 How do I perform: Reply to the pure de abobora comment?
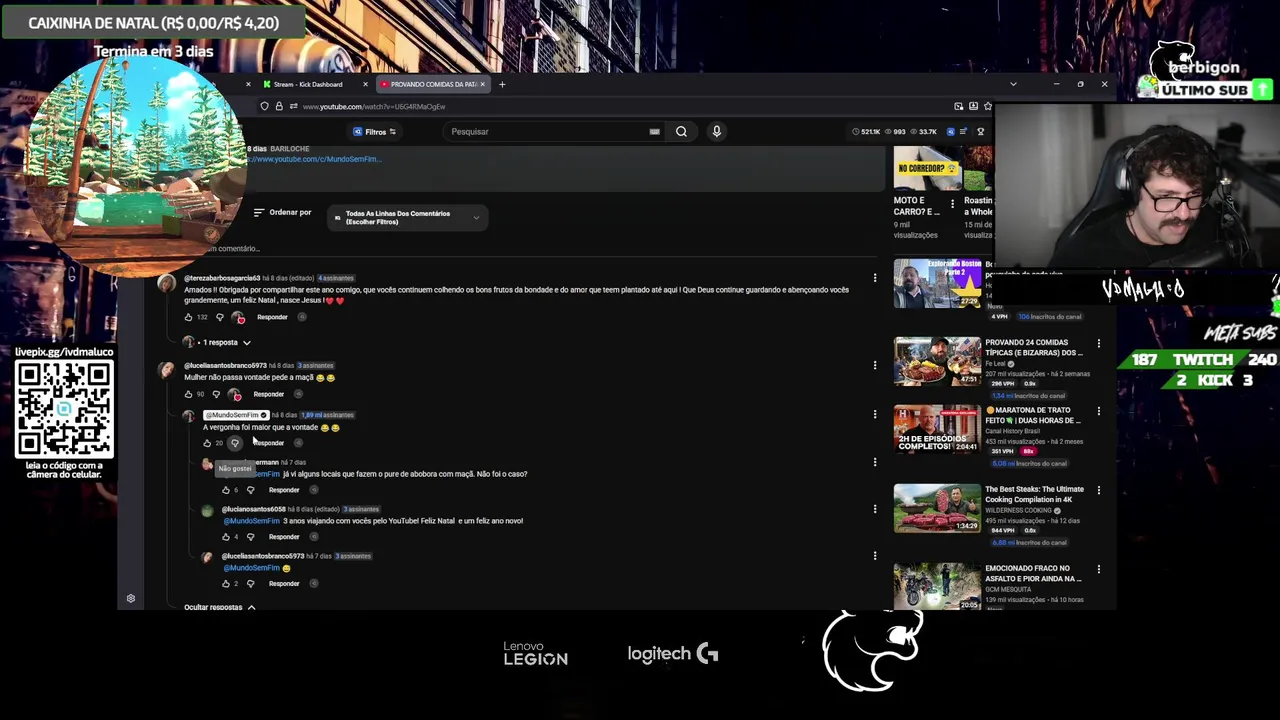point(284,490)
